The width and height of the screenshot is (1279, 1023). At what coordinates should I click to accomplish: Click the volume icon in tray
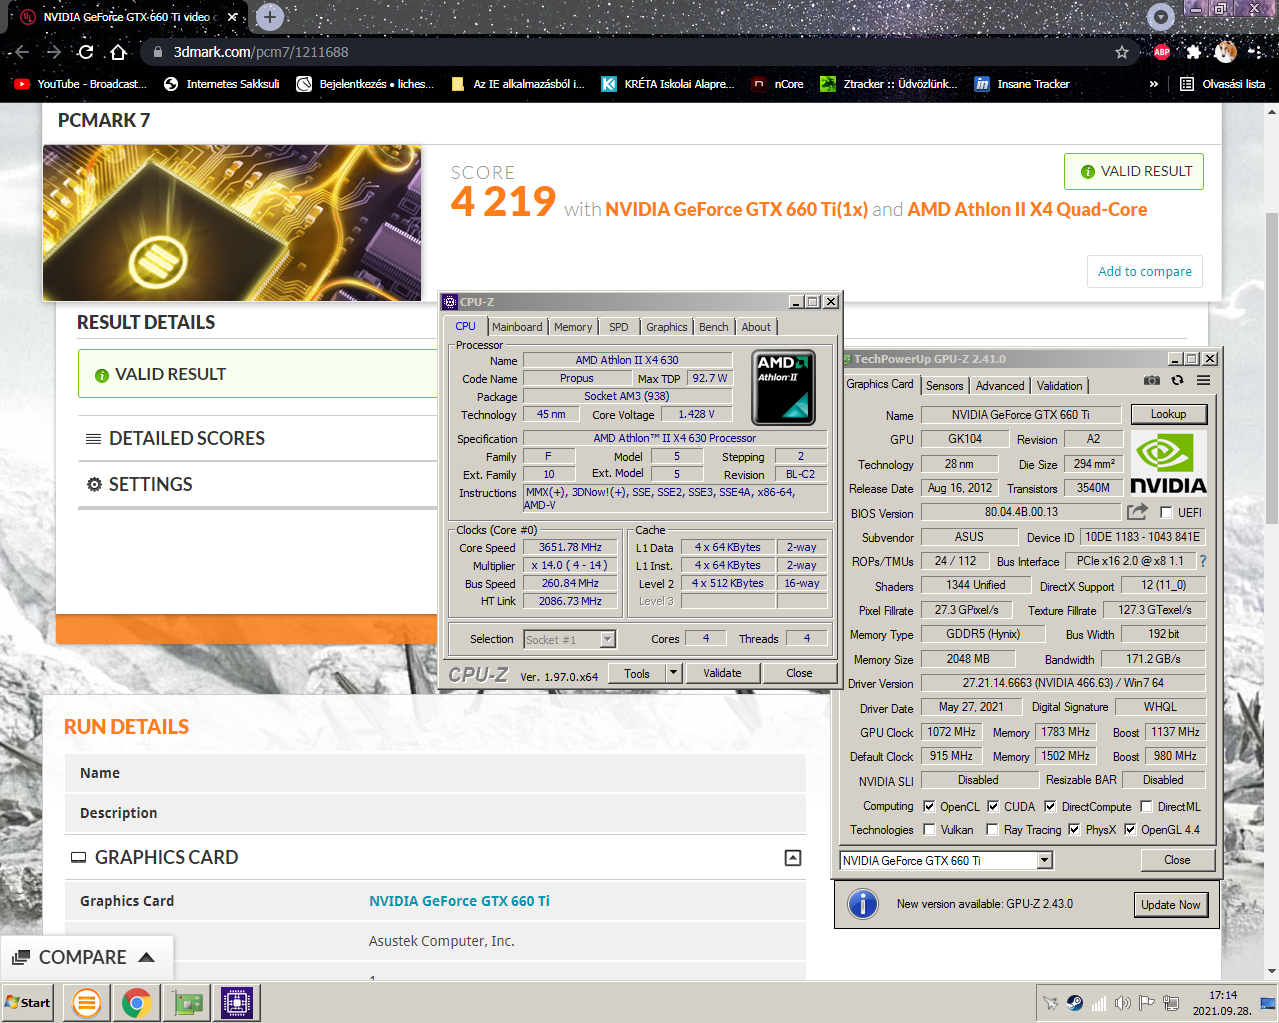click(1123, 1003)
